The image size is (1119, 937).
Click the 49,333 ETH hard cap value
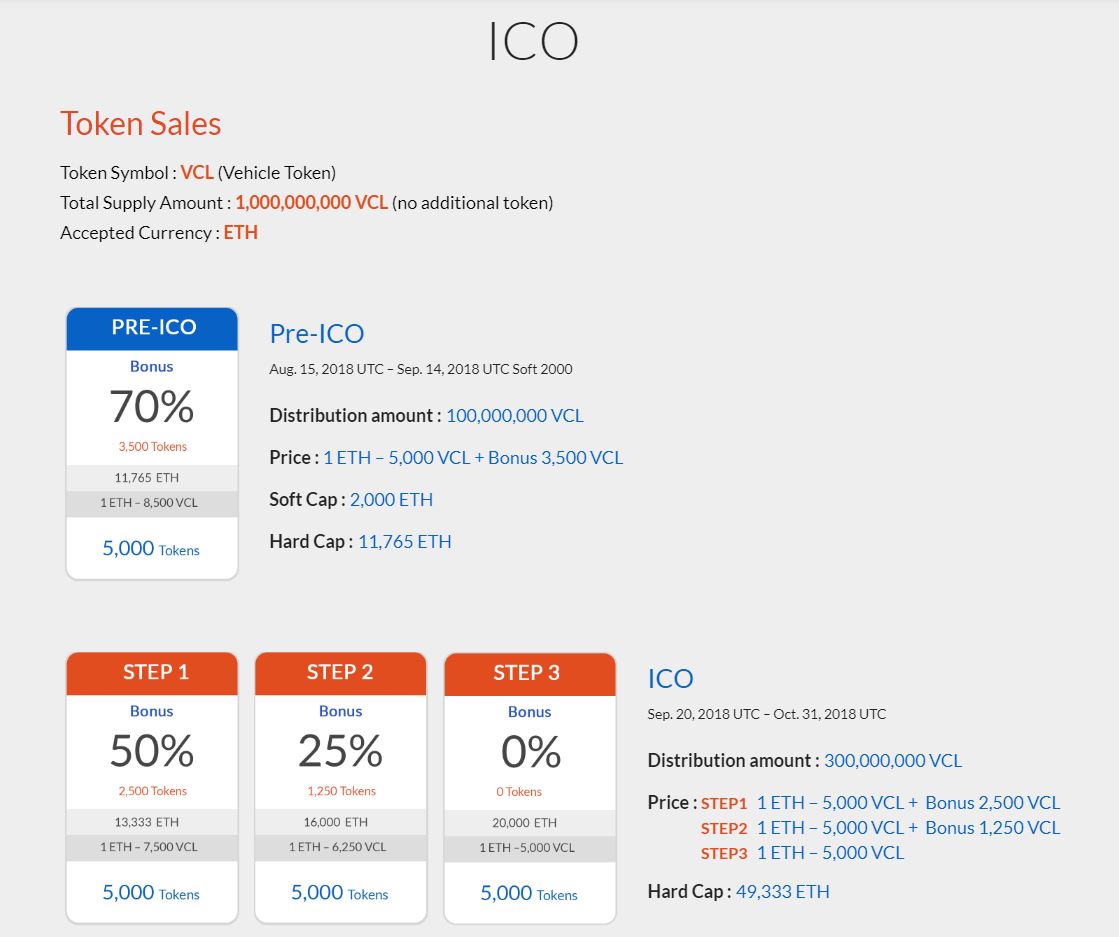(x=782, y=892)
